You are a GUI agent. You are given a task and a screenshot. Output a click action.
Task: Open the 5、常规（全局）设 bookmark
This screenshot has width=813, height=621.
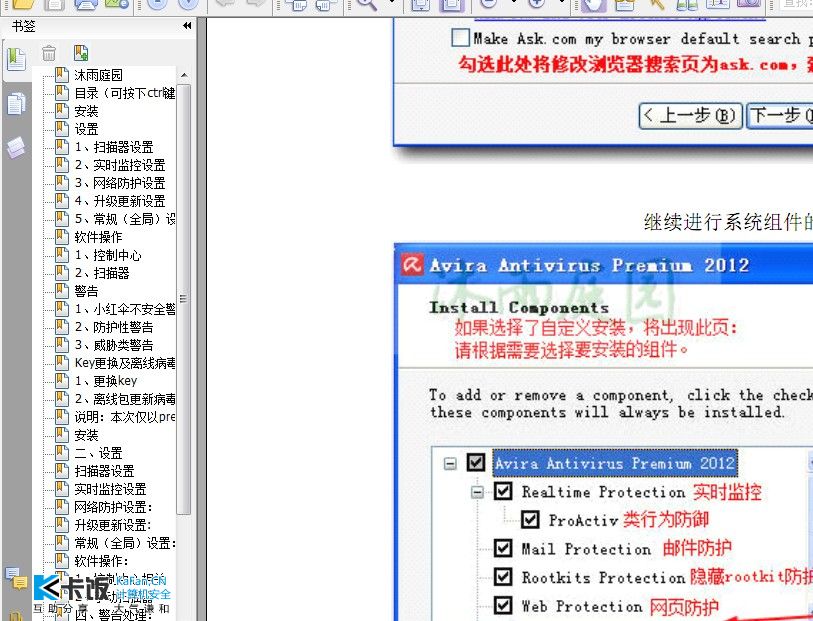pyautogui.click(x=124, y=219)
